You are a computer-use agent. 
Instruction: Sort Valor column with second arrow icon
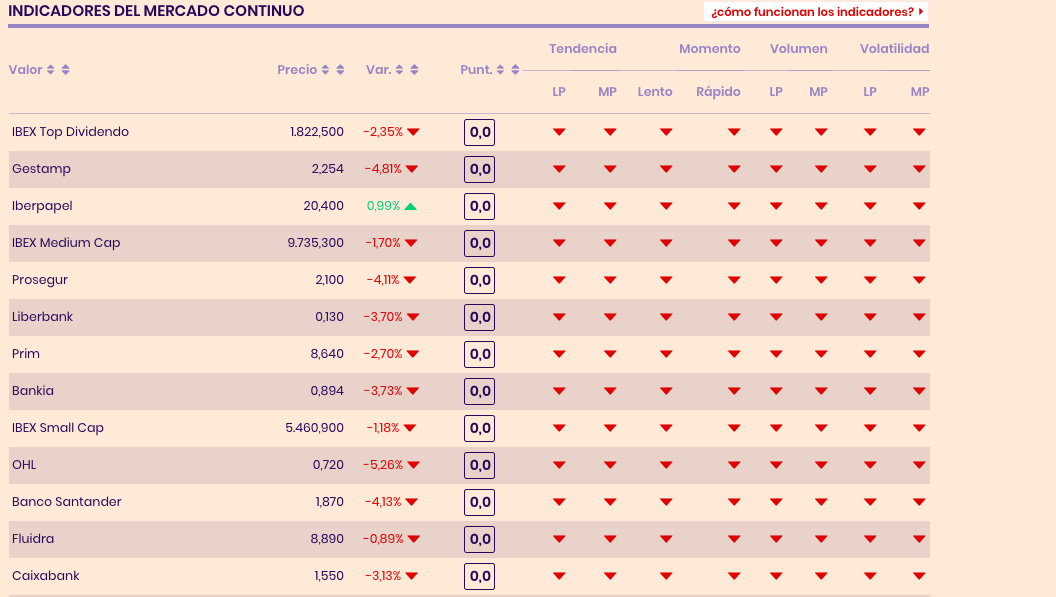(x=65, y=69)
